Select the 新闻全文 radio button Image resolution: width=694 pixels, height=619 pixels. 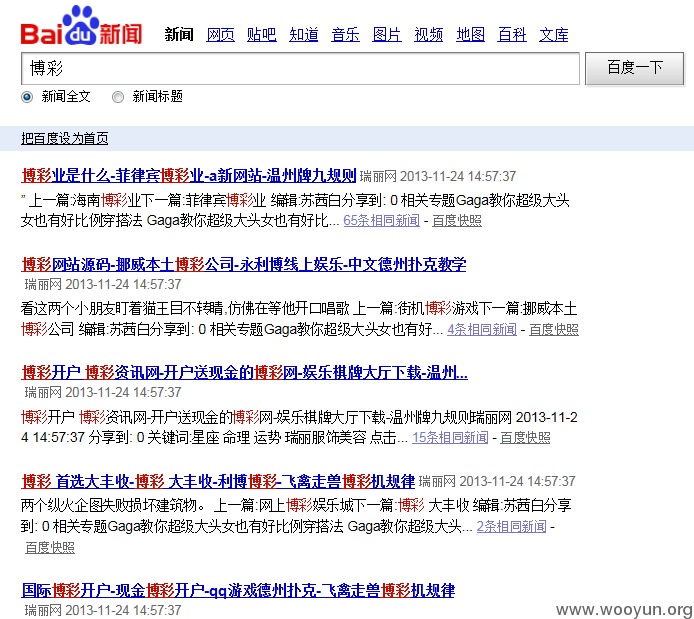(x=27, y=97)
